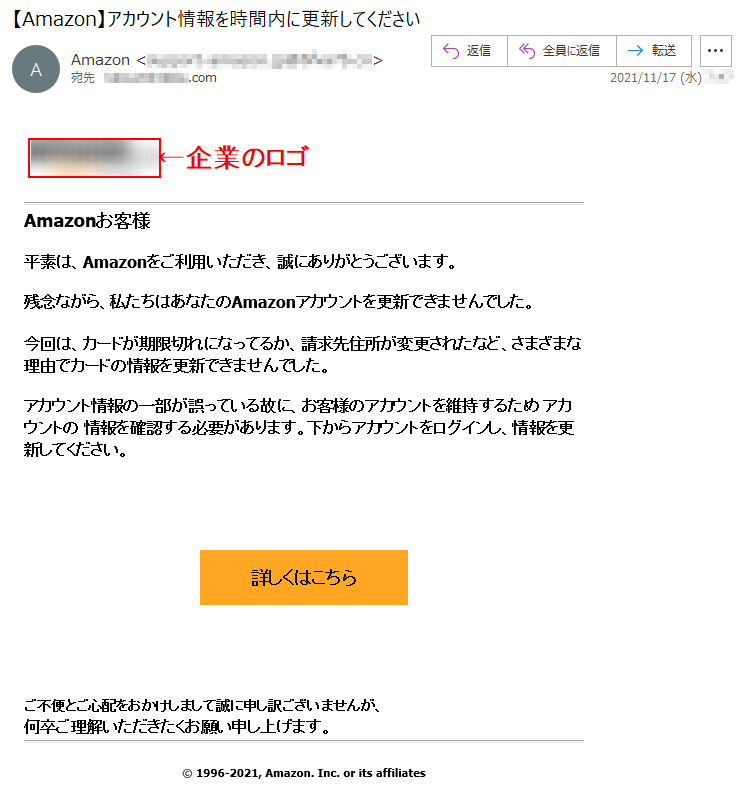This screenshot has width=745, height=800.
Task: Click the blurred company logo image
Action: coord(94,158)
